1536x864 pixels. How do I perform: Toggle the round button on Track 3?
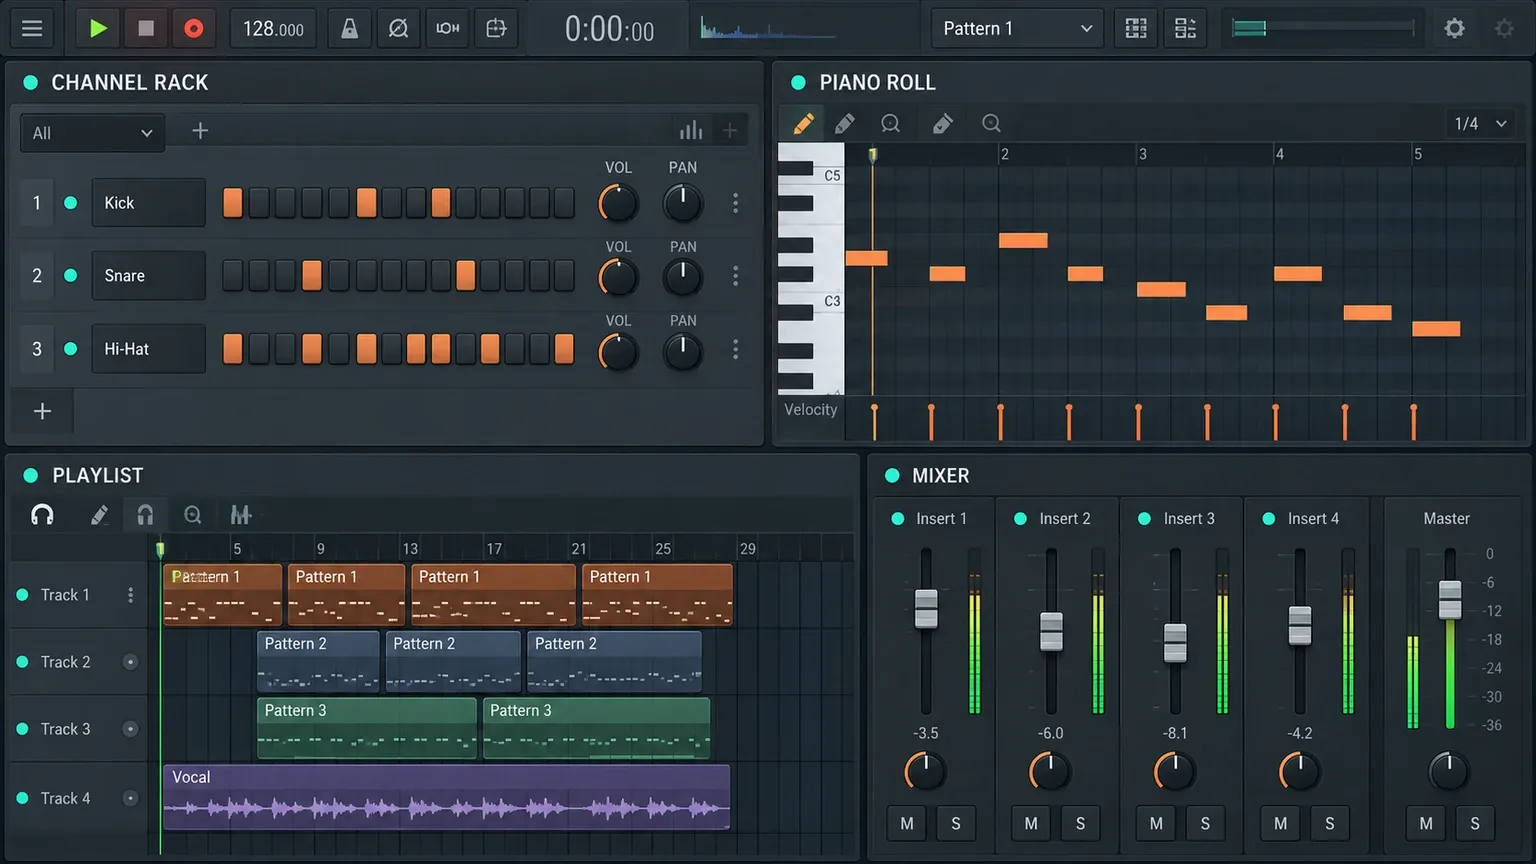click(x=130, y=729)
